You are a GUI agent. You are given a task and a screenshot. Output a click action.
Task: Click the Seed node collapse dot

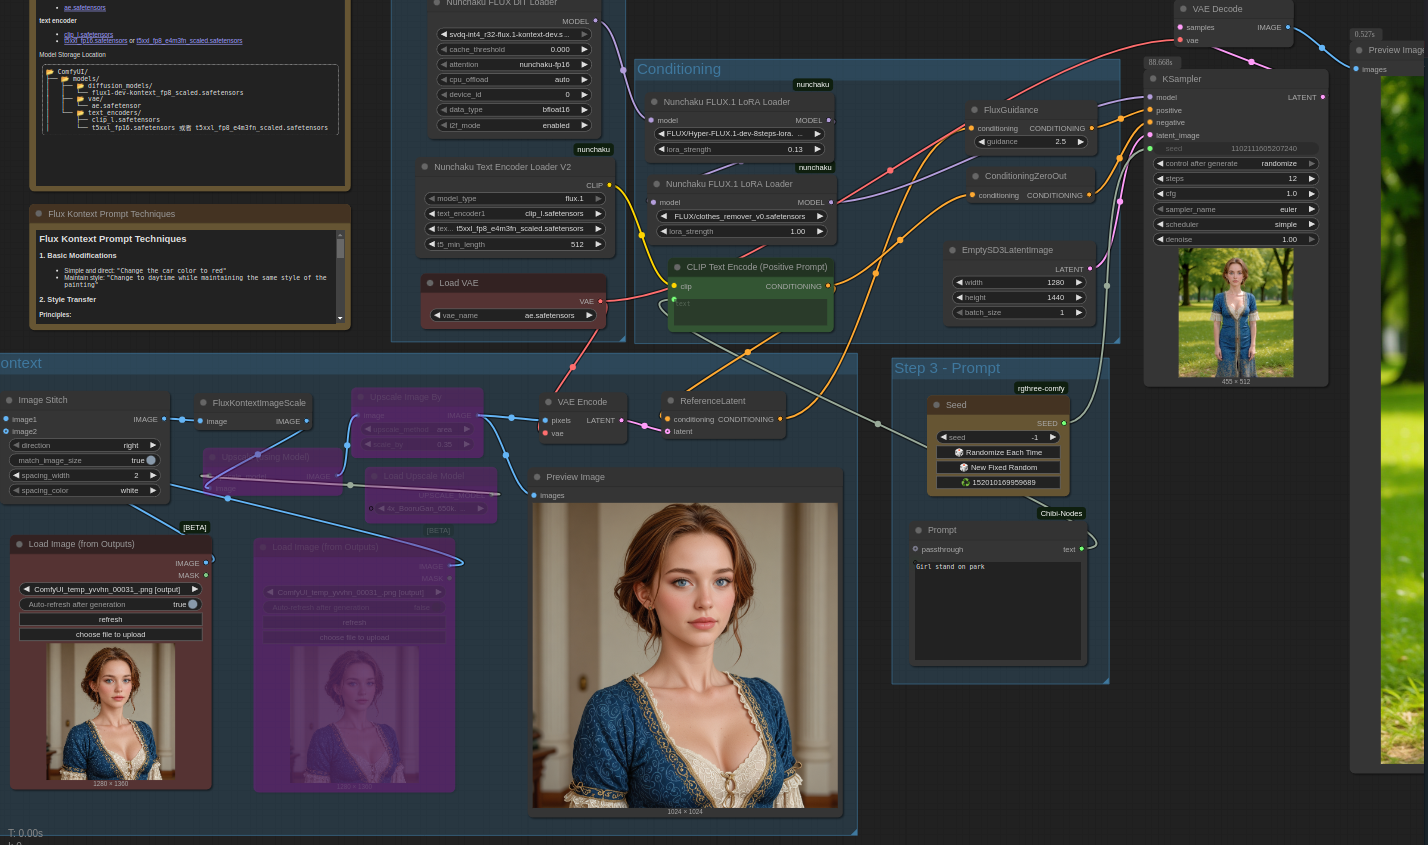(936, 405)
